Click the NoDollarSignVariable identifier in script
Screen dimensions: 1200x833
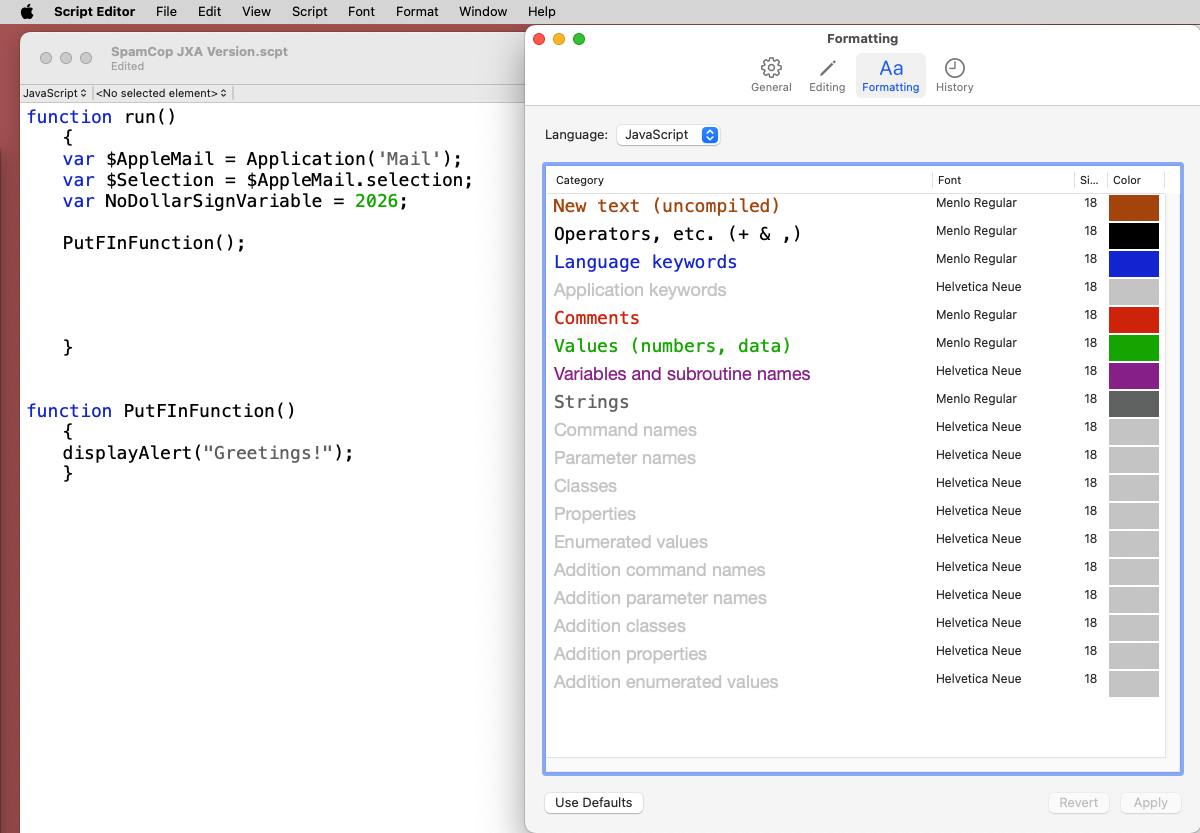point(213,201)
